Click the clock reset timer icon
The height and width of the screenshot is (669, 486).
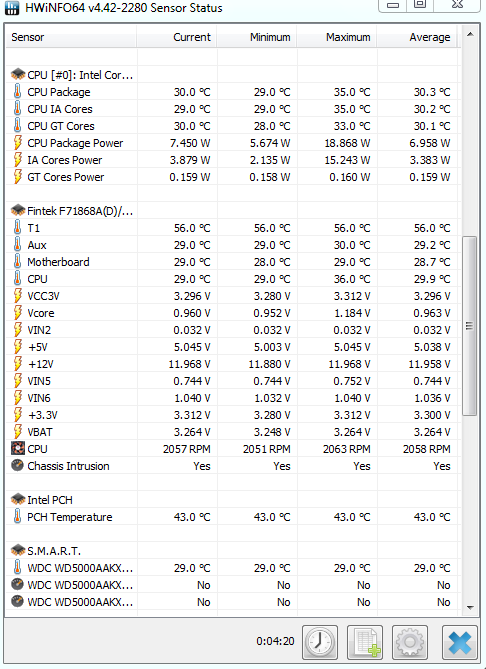click(x=320, y=642)
